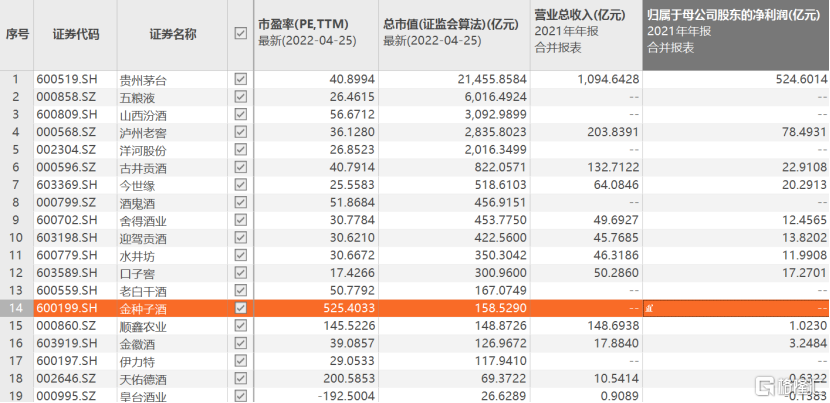Click the small icon in highlighted net profit cell
The image size is (830, 403).
pos(649,309)
